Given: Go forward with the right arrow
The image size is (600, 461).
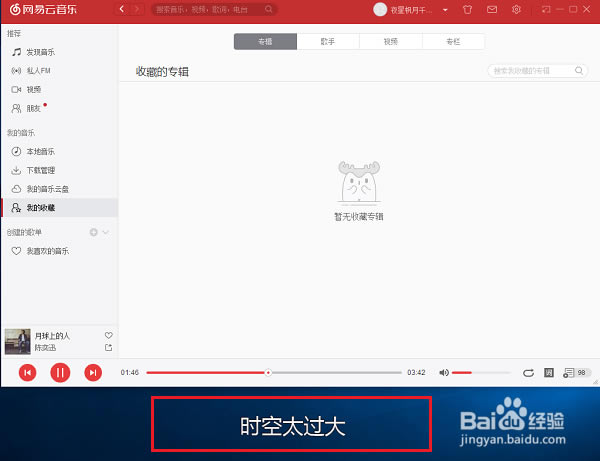Looking at the screenshot, I should [x=137, y=9].
